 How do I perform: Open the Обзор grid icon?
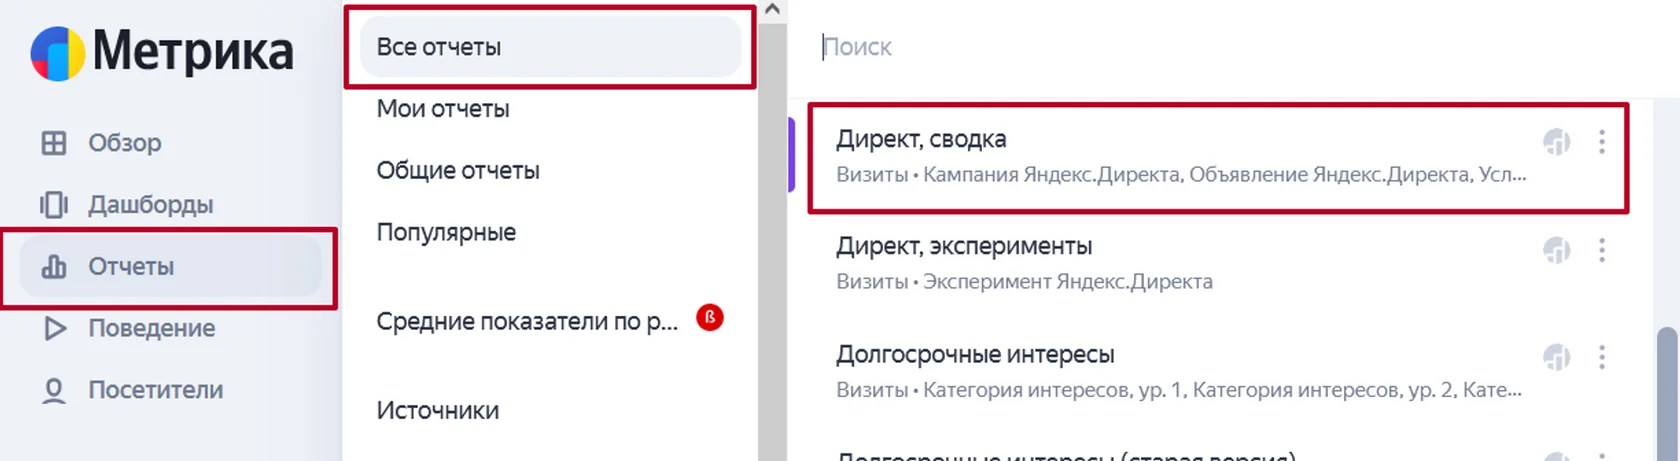[x=54, y=143]
